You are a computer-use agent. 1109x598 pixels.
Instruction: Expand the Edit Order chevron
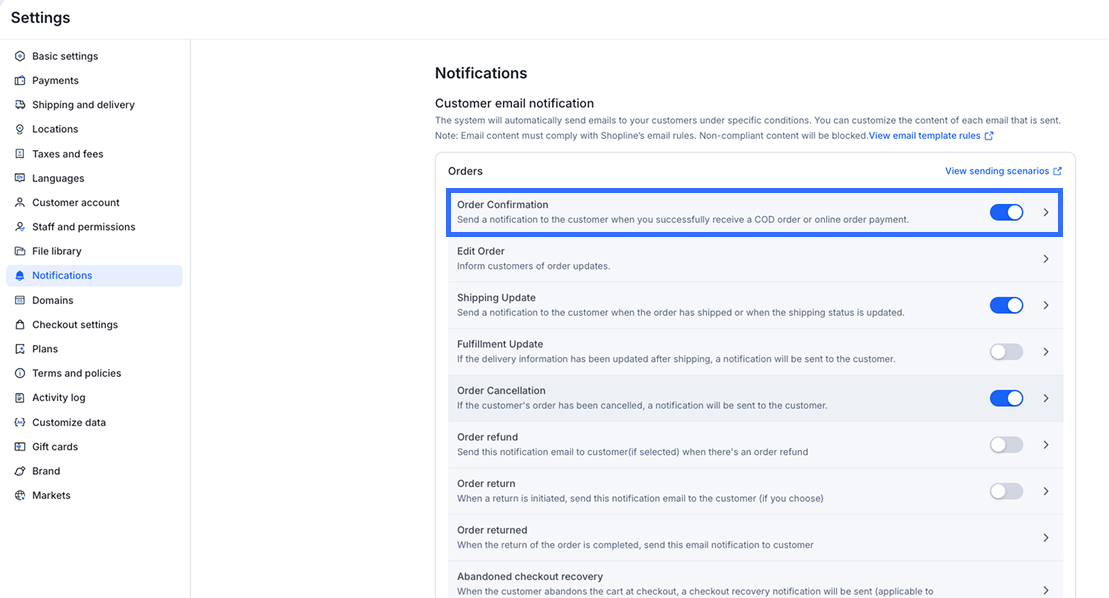[x=1046, y=259]
